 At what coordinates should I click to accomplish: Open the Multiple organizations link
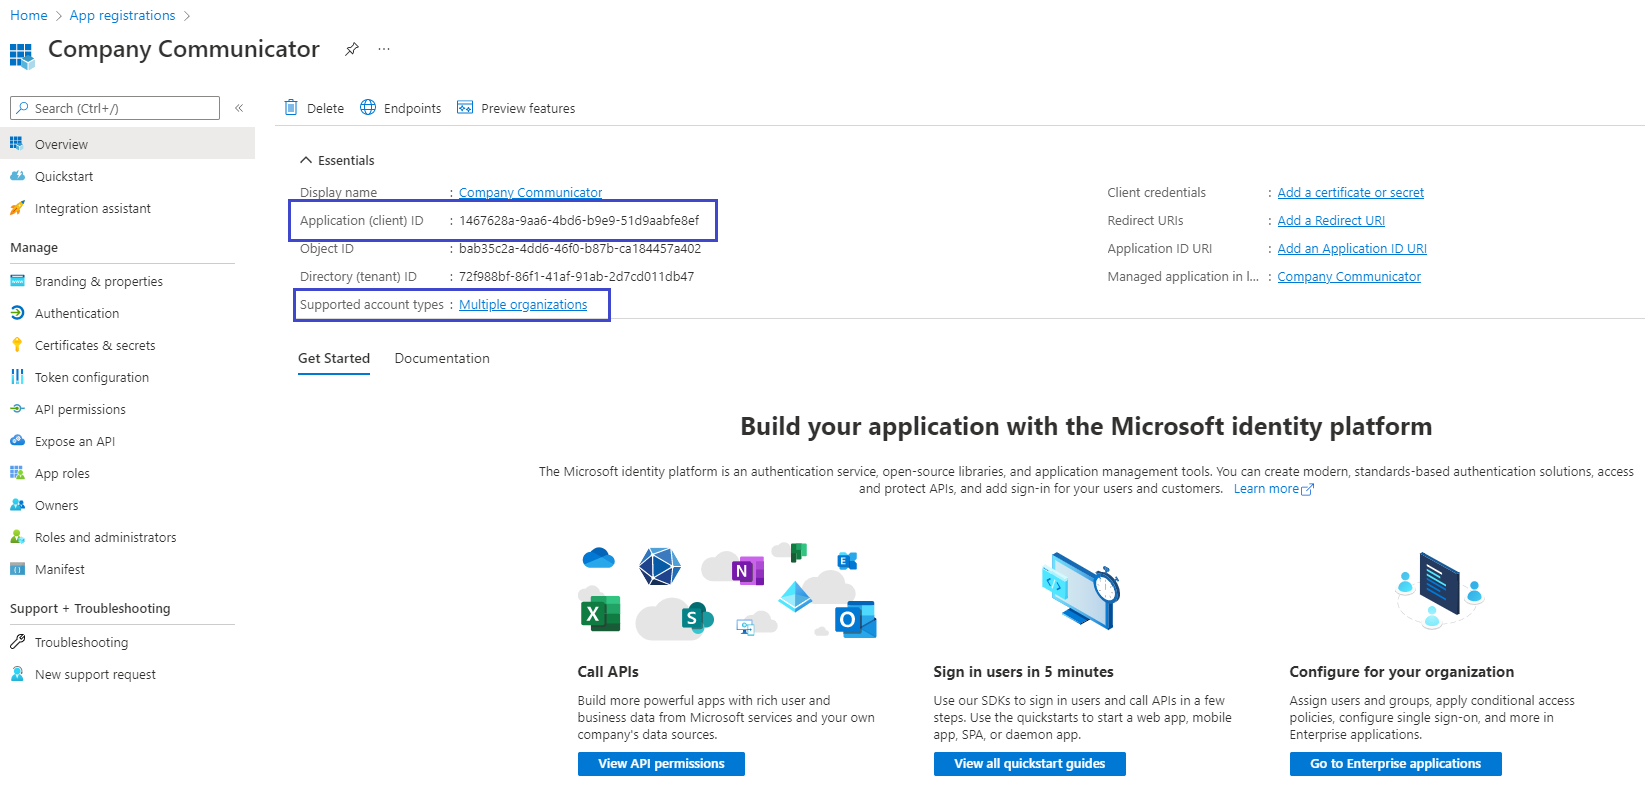(x=523, y=305)
